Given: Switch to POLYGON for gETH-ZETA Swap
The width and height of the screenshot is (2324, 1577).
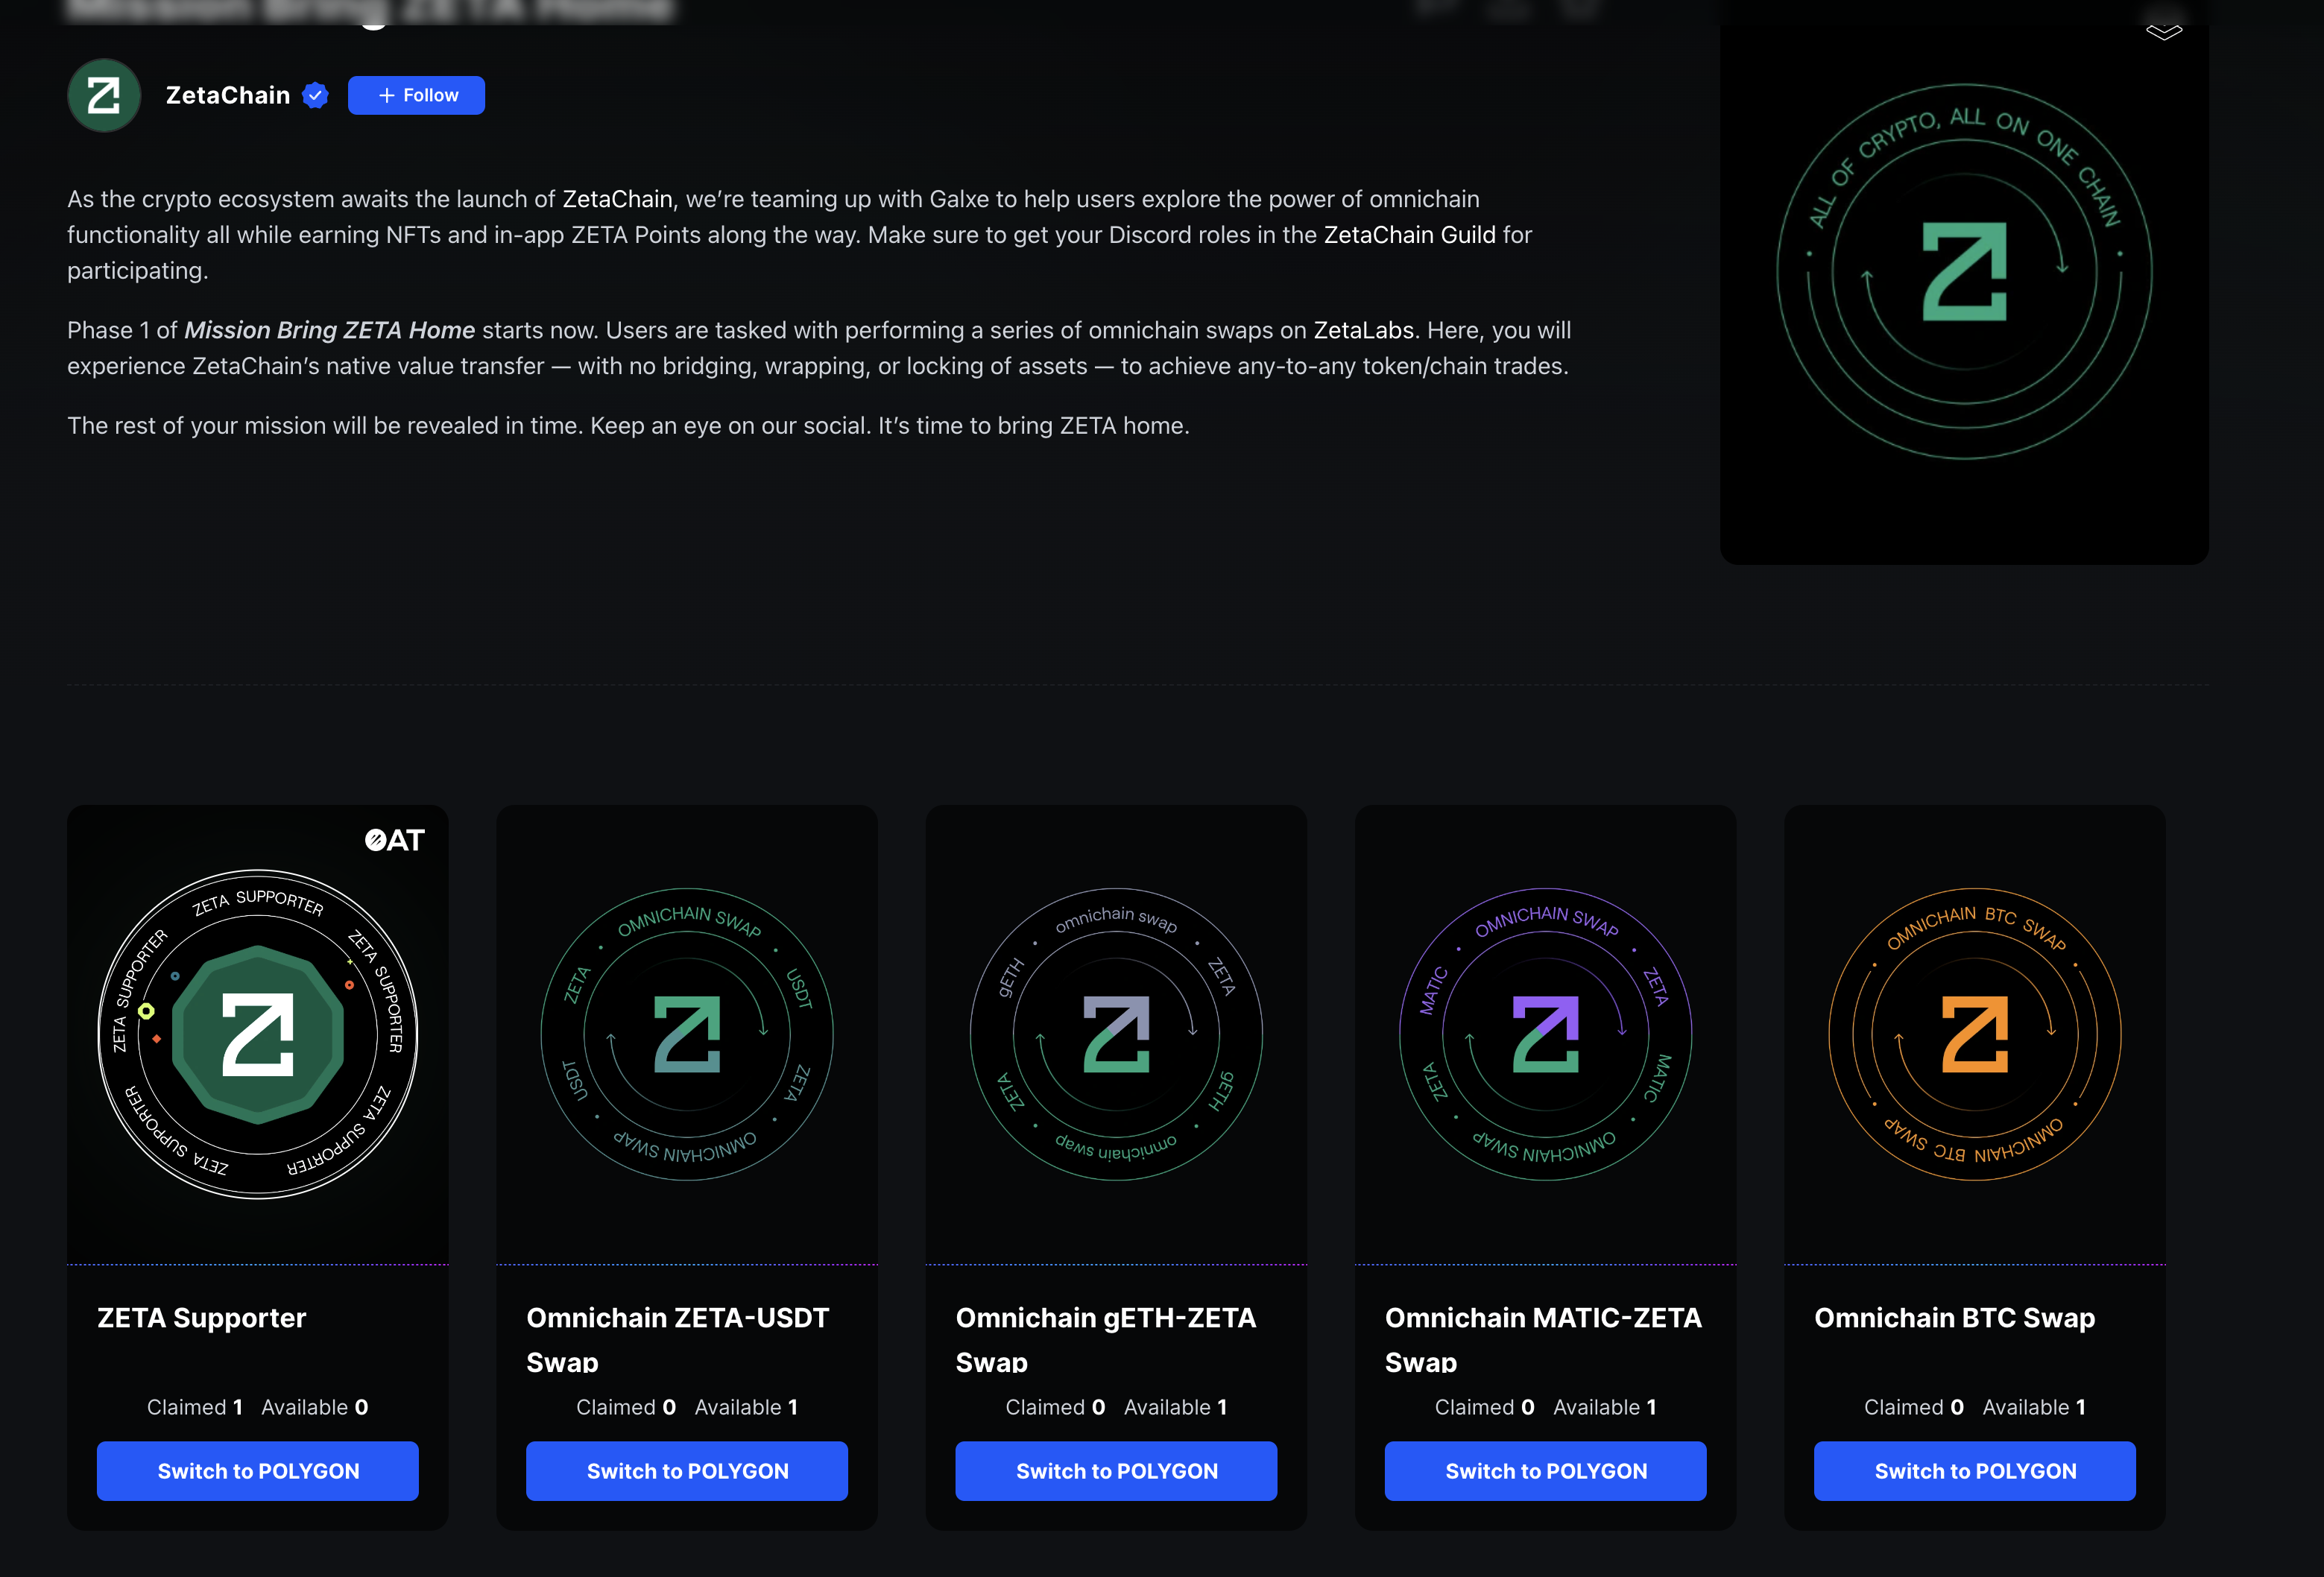Looking at the screenshot, I should tap(1116, 1470).
